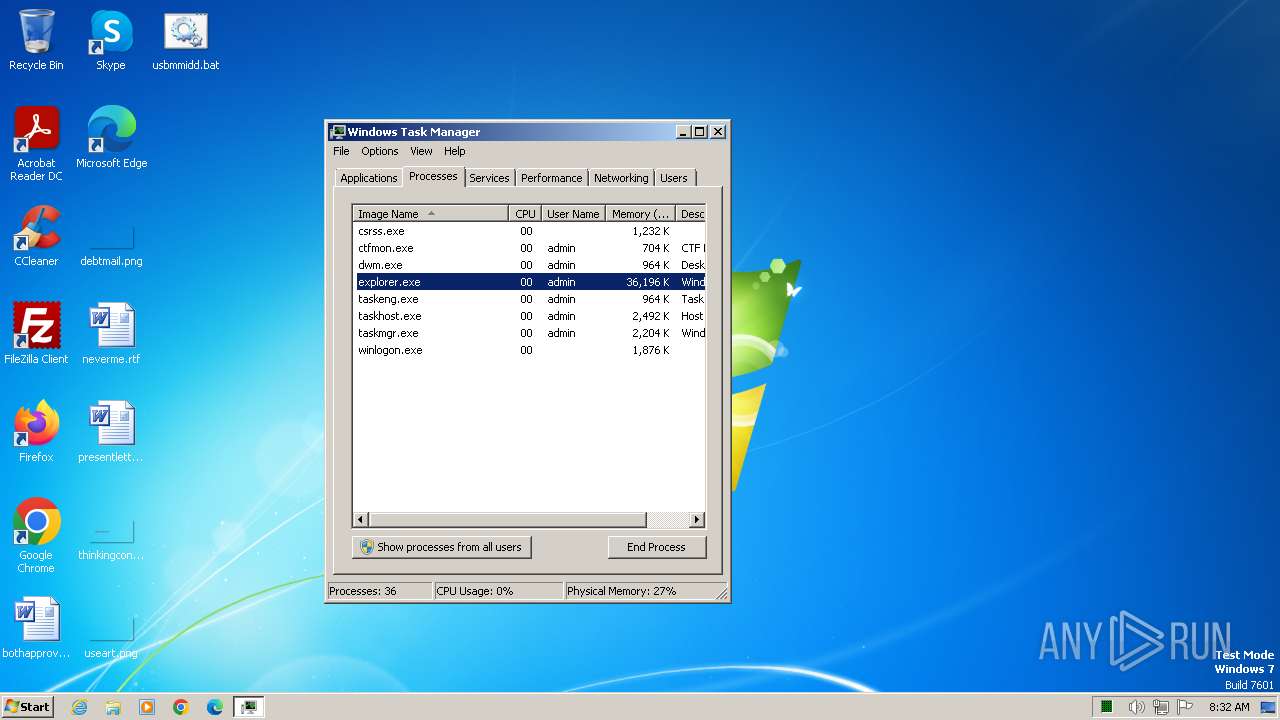1280x720 pixels.
Task: Click the Show desktop tray button
Action: coord(1268,707)
